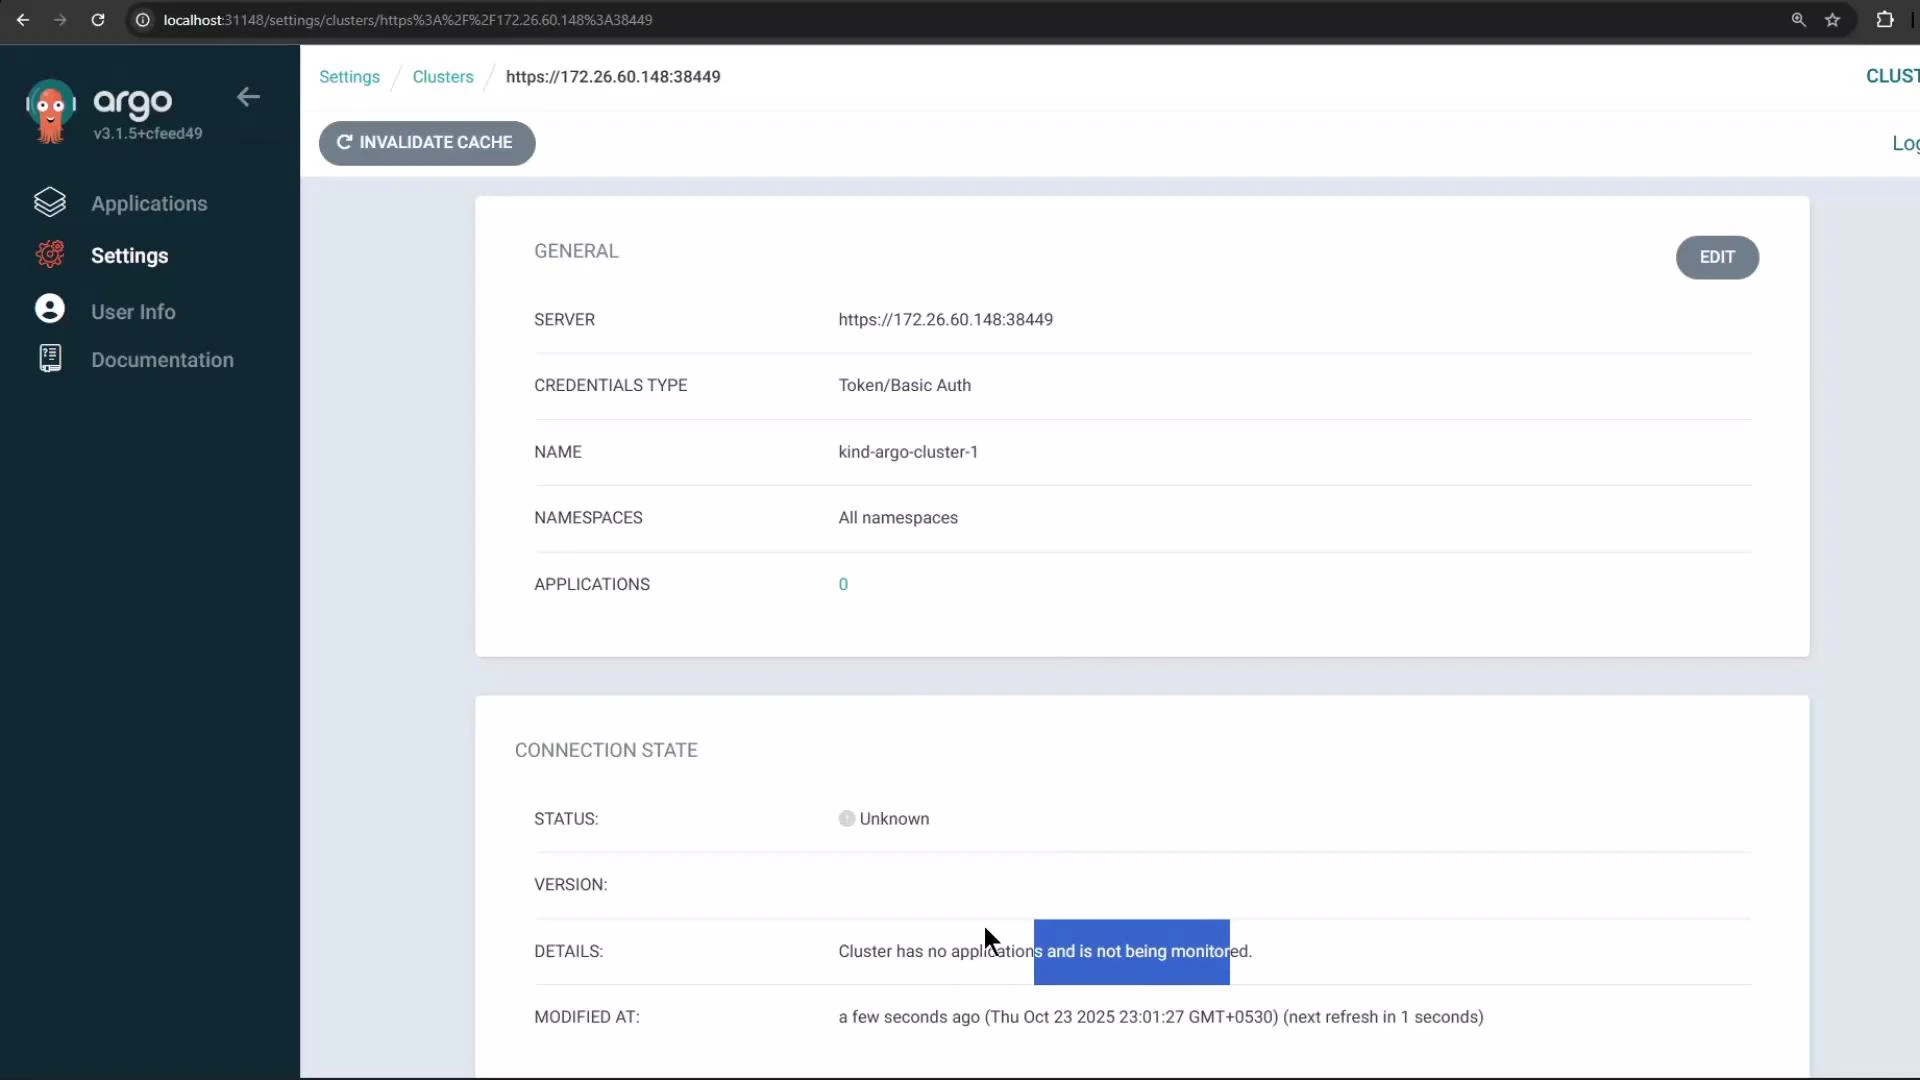Select the Settings gear icon in sidebar
The height and width of the screenshot is (1080, 1920).
pyautogui.click(x=49, y=255)
